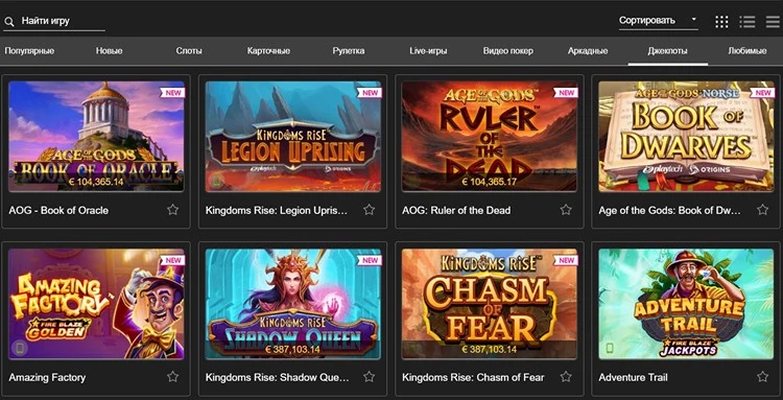Switch to bulleted list view
The height and width of the screenshot is (400, 783).
click(747, 21)
